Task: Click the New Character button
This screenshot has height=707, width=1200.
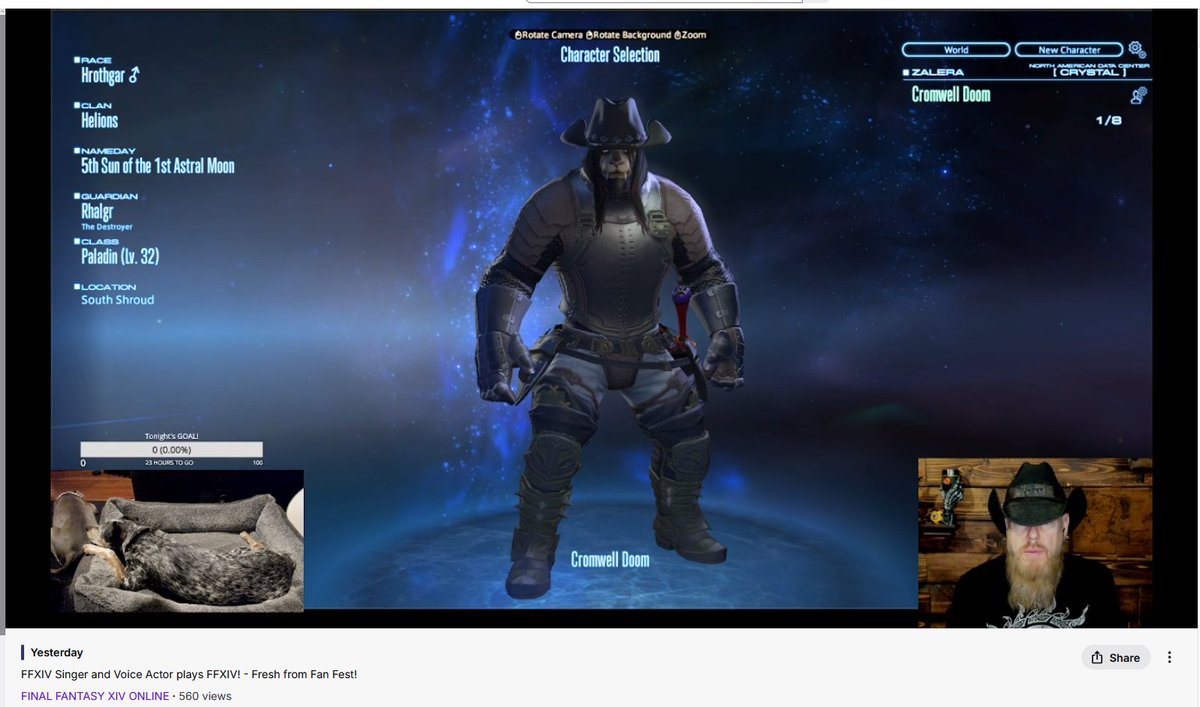Action: [1069, 50]
